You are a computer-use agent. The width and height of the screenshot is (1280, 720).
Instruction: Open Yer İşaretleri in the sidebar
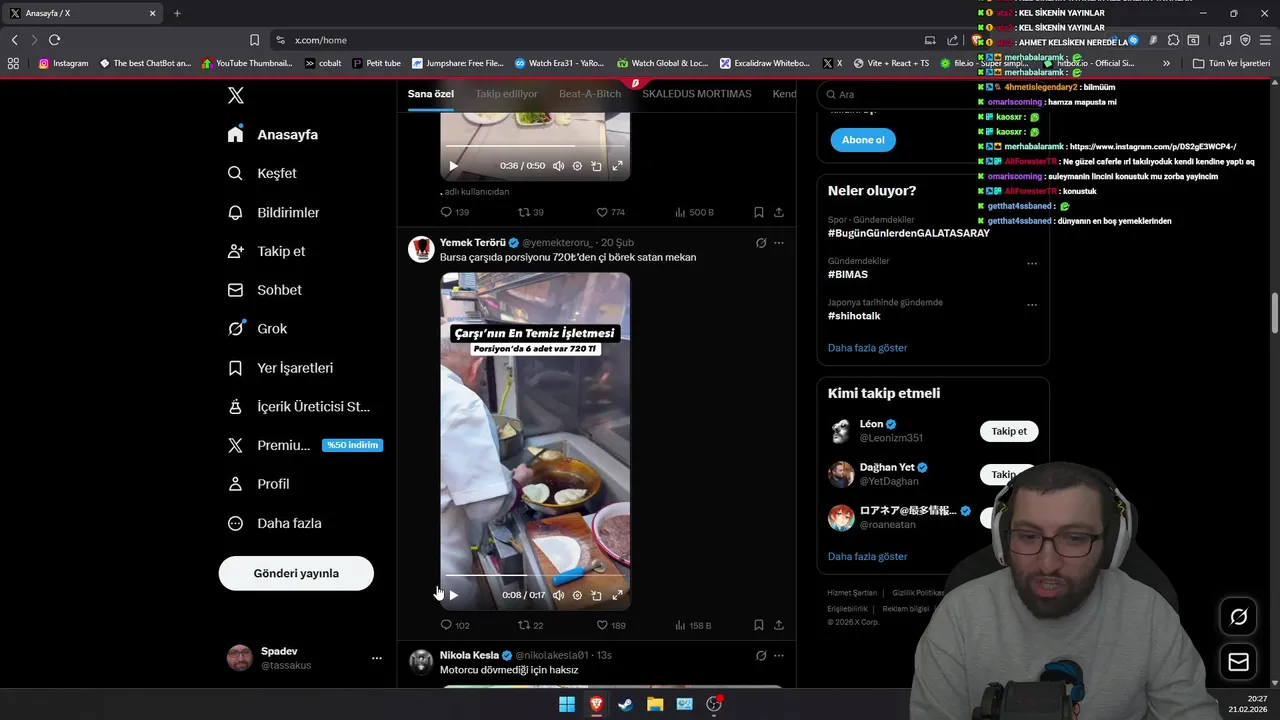[x=281, y=368]
